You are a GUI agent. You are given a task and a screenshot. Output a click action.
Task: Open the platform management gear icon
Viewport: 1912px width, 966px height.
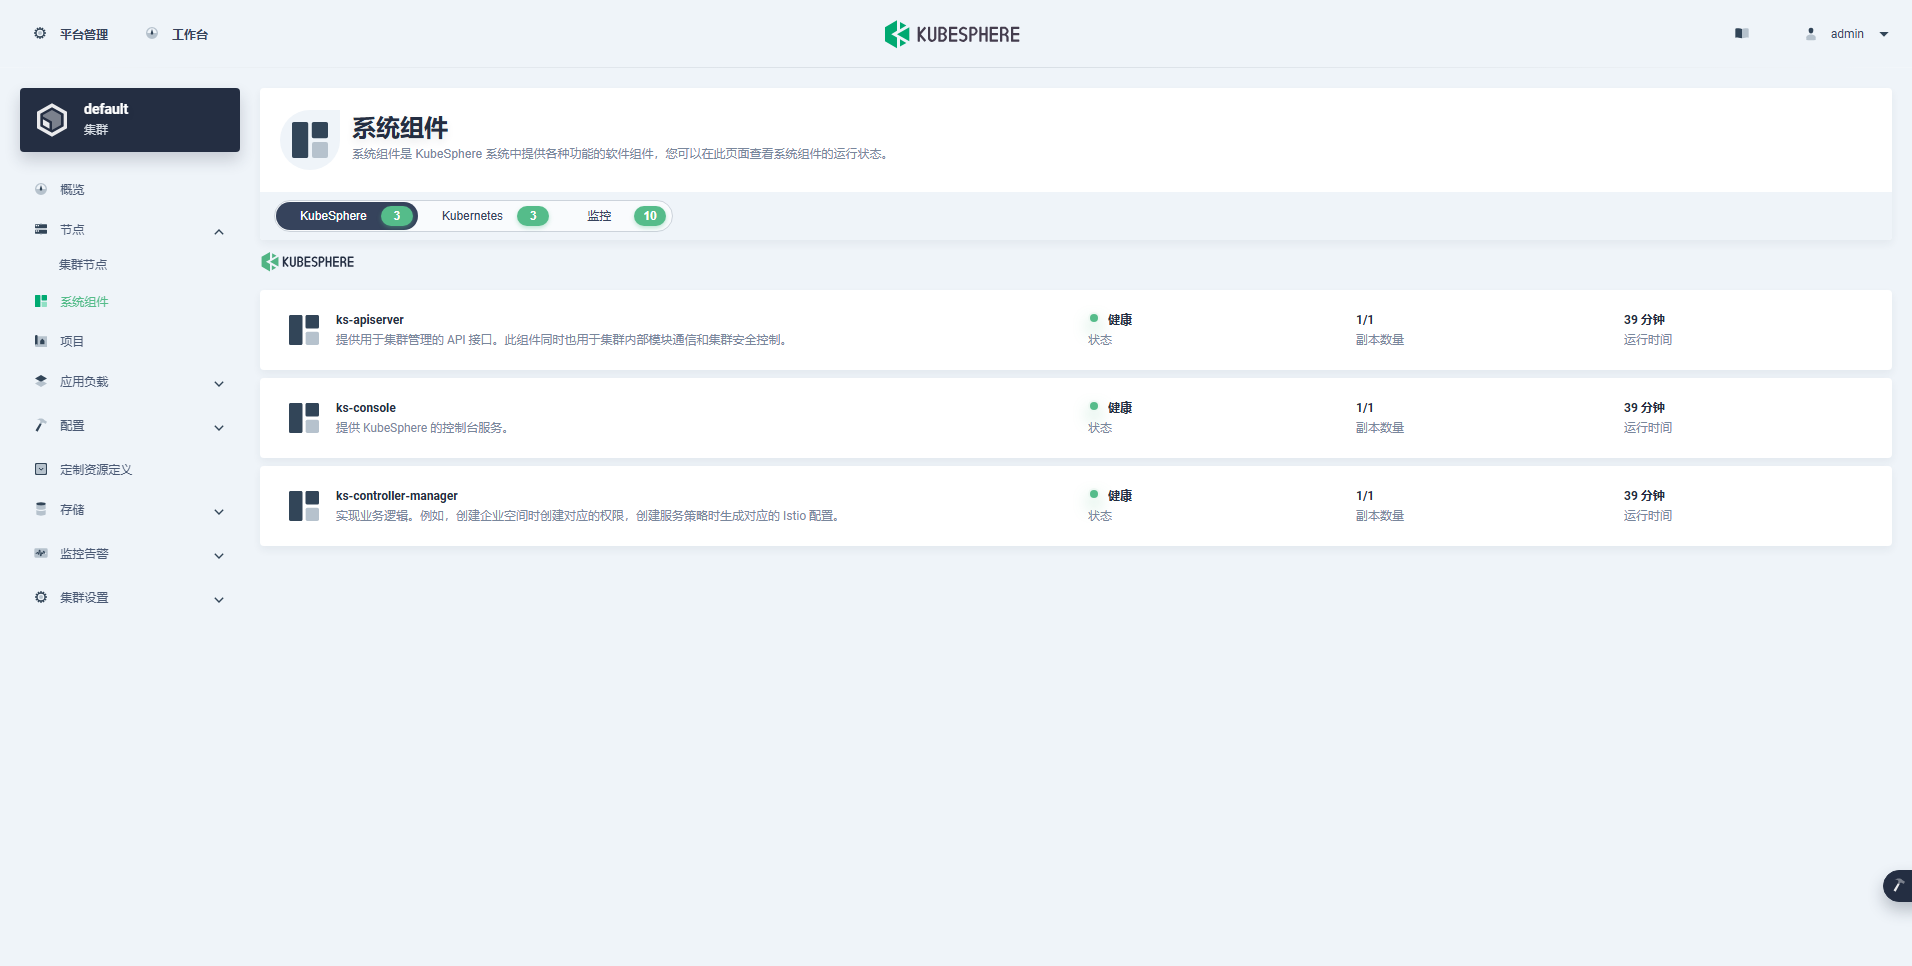coord(40,33)
